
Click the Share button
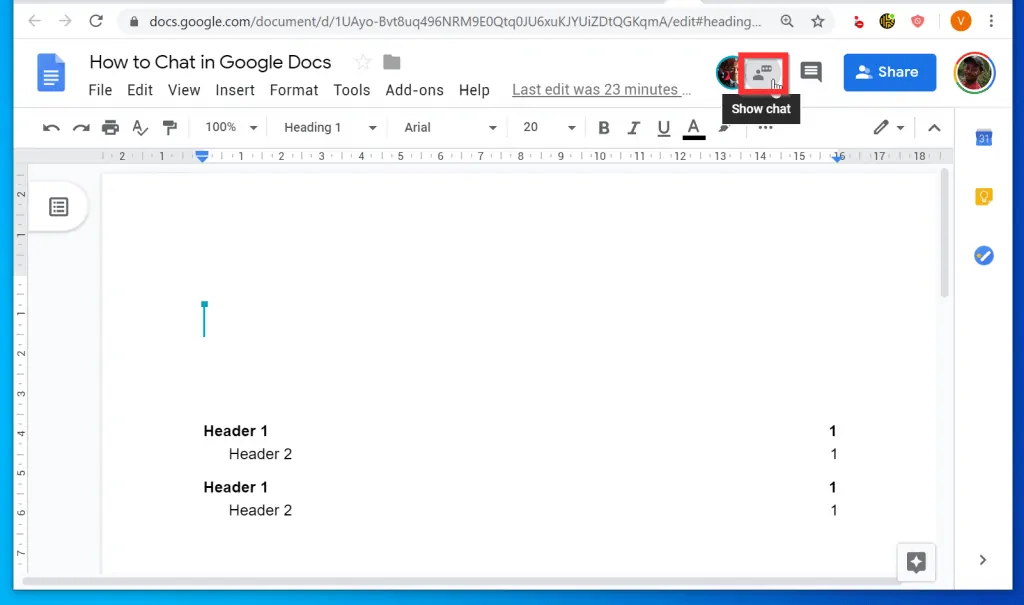point(889,71)
